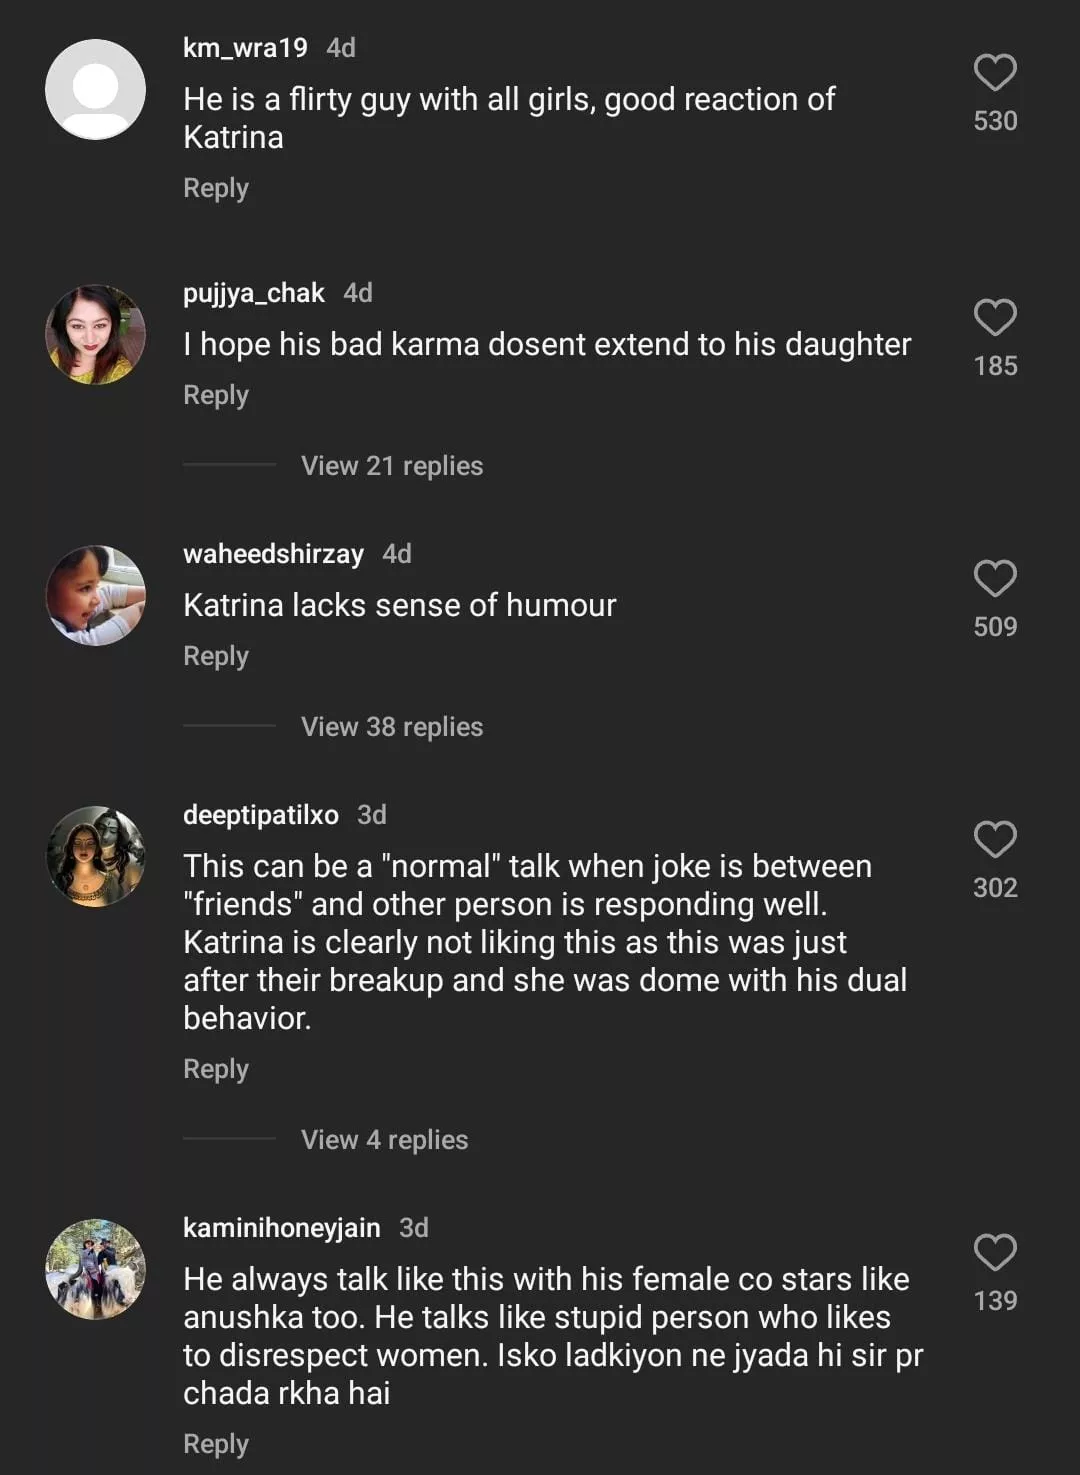Open kaminihoneyjain's profile picture
Image resolution: width=1080 pixels, height=1475 pixels.
[96, 1269]
